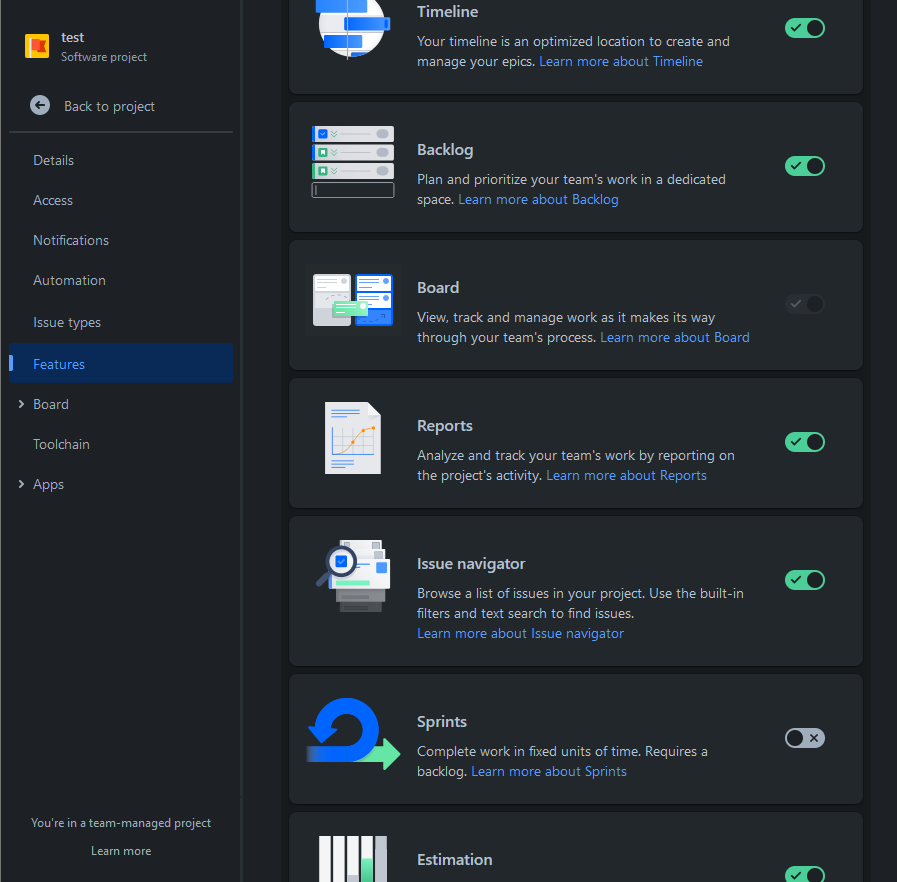Click Learn more about Reports
This screenshot has height=882, width=897.
(x=626, y=475)
